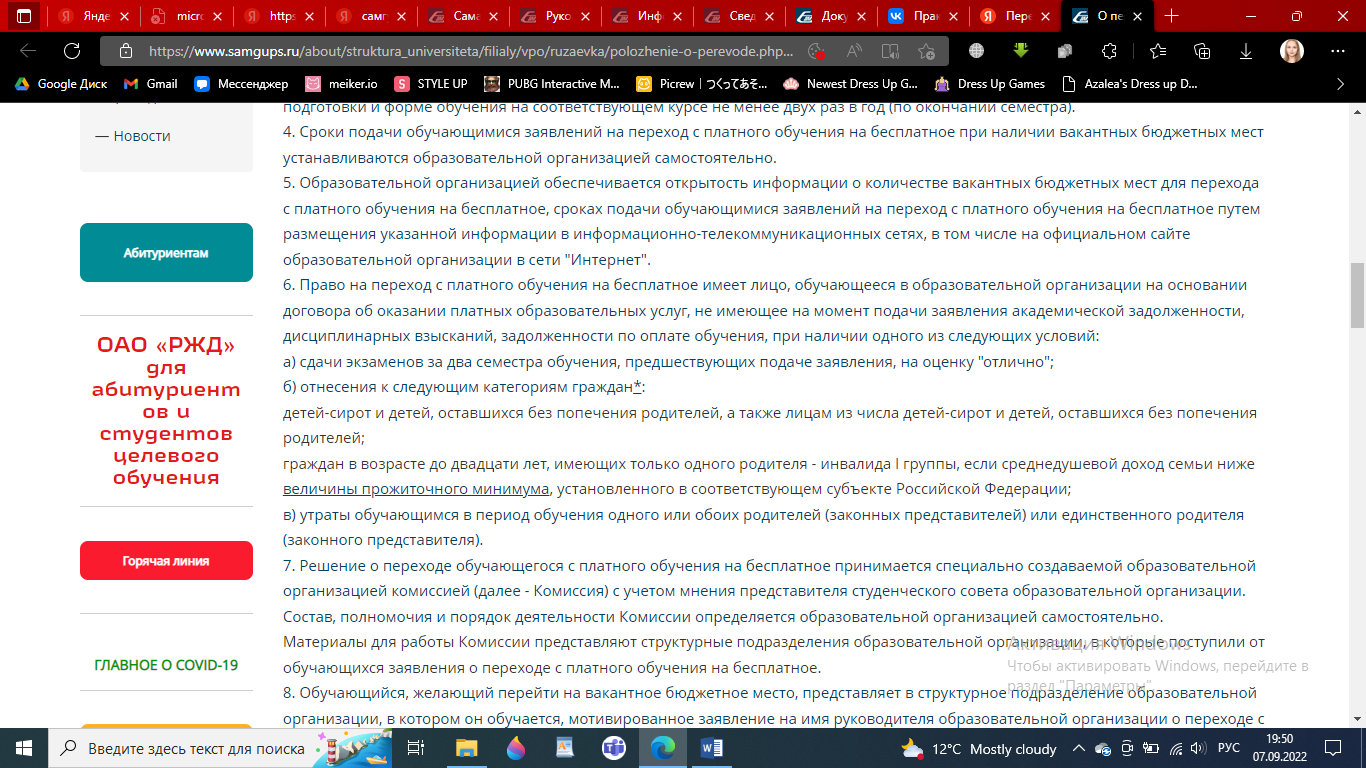Add this page to favorites
1366x768 pixels.
(926, 51)
